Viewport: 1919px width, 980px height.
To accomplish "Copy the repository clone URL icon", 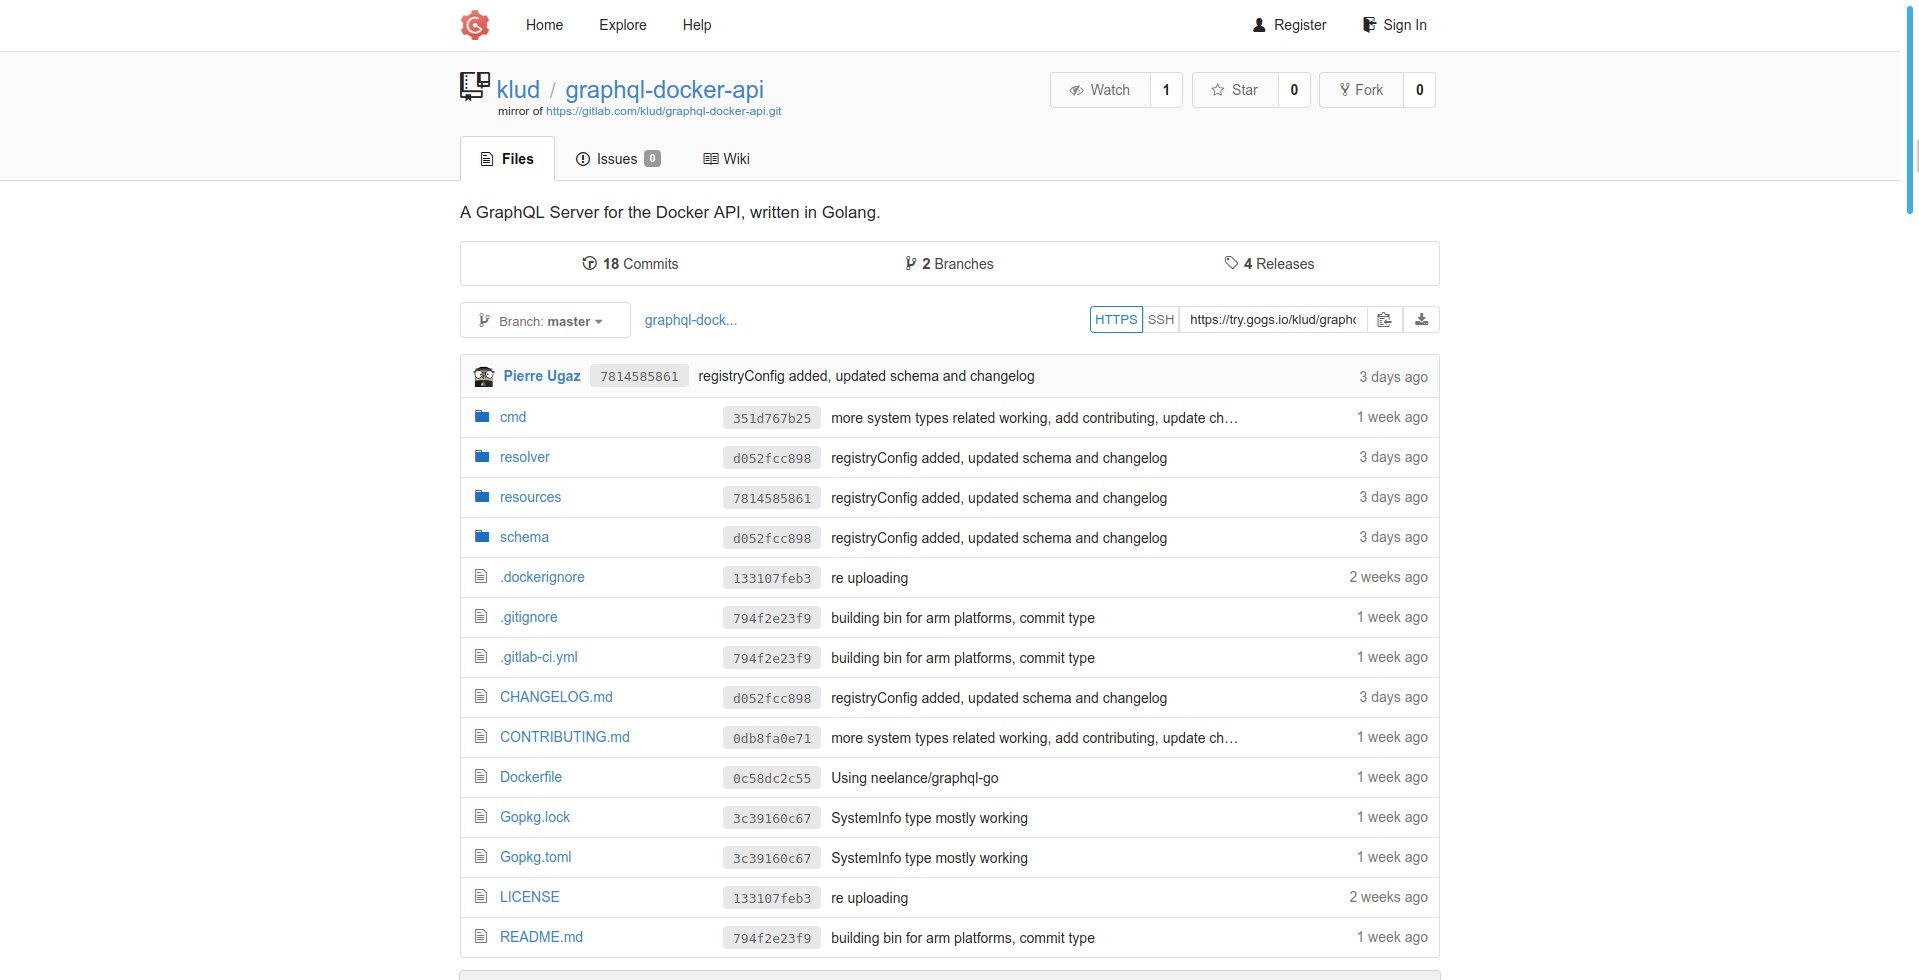I will 1384,320.
